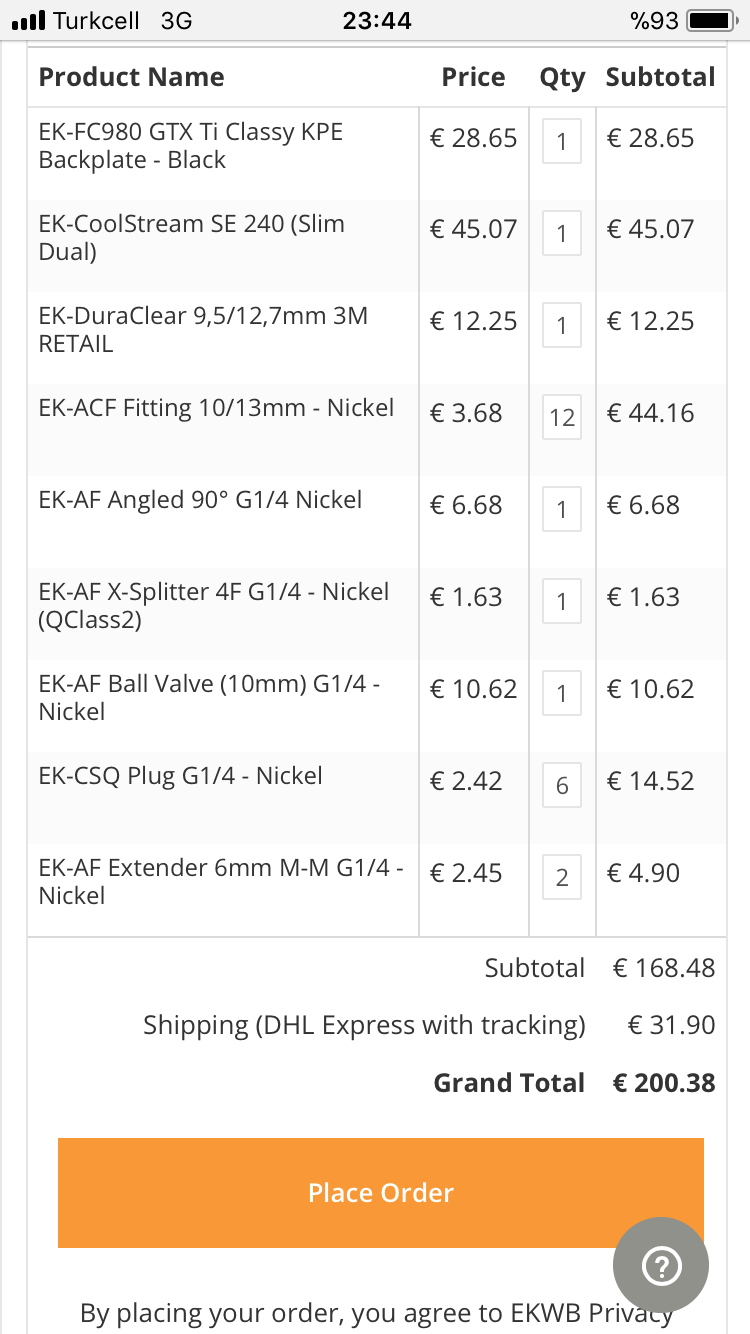The width and height of the screenshot is (750, 1334).
Task: Place the order with orange button
Action: [381, 1192]
